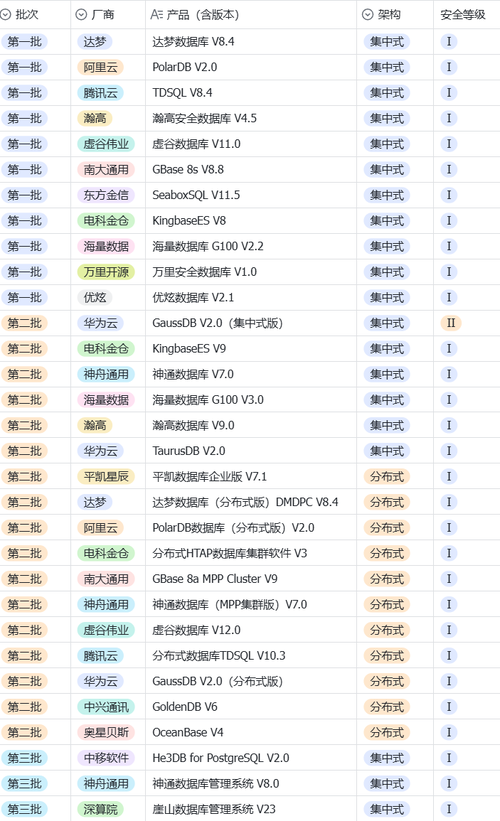Click the 第三批 tag for He3DB row
This screenshot has height=821, width=500.
(25, 758)
